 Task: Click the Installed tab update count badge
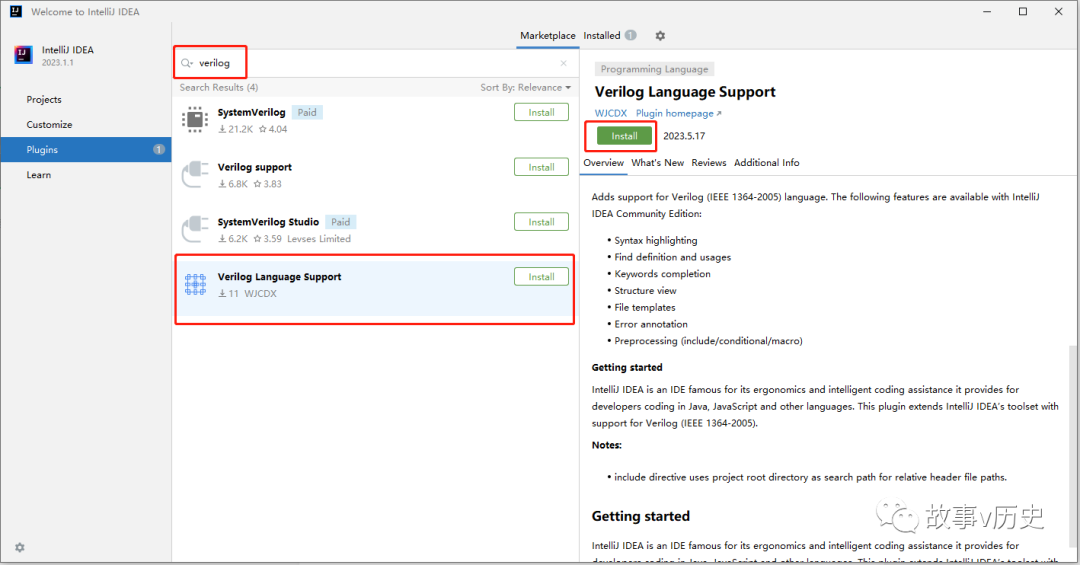(x=631, y=35)
